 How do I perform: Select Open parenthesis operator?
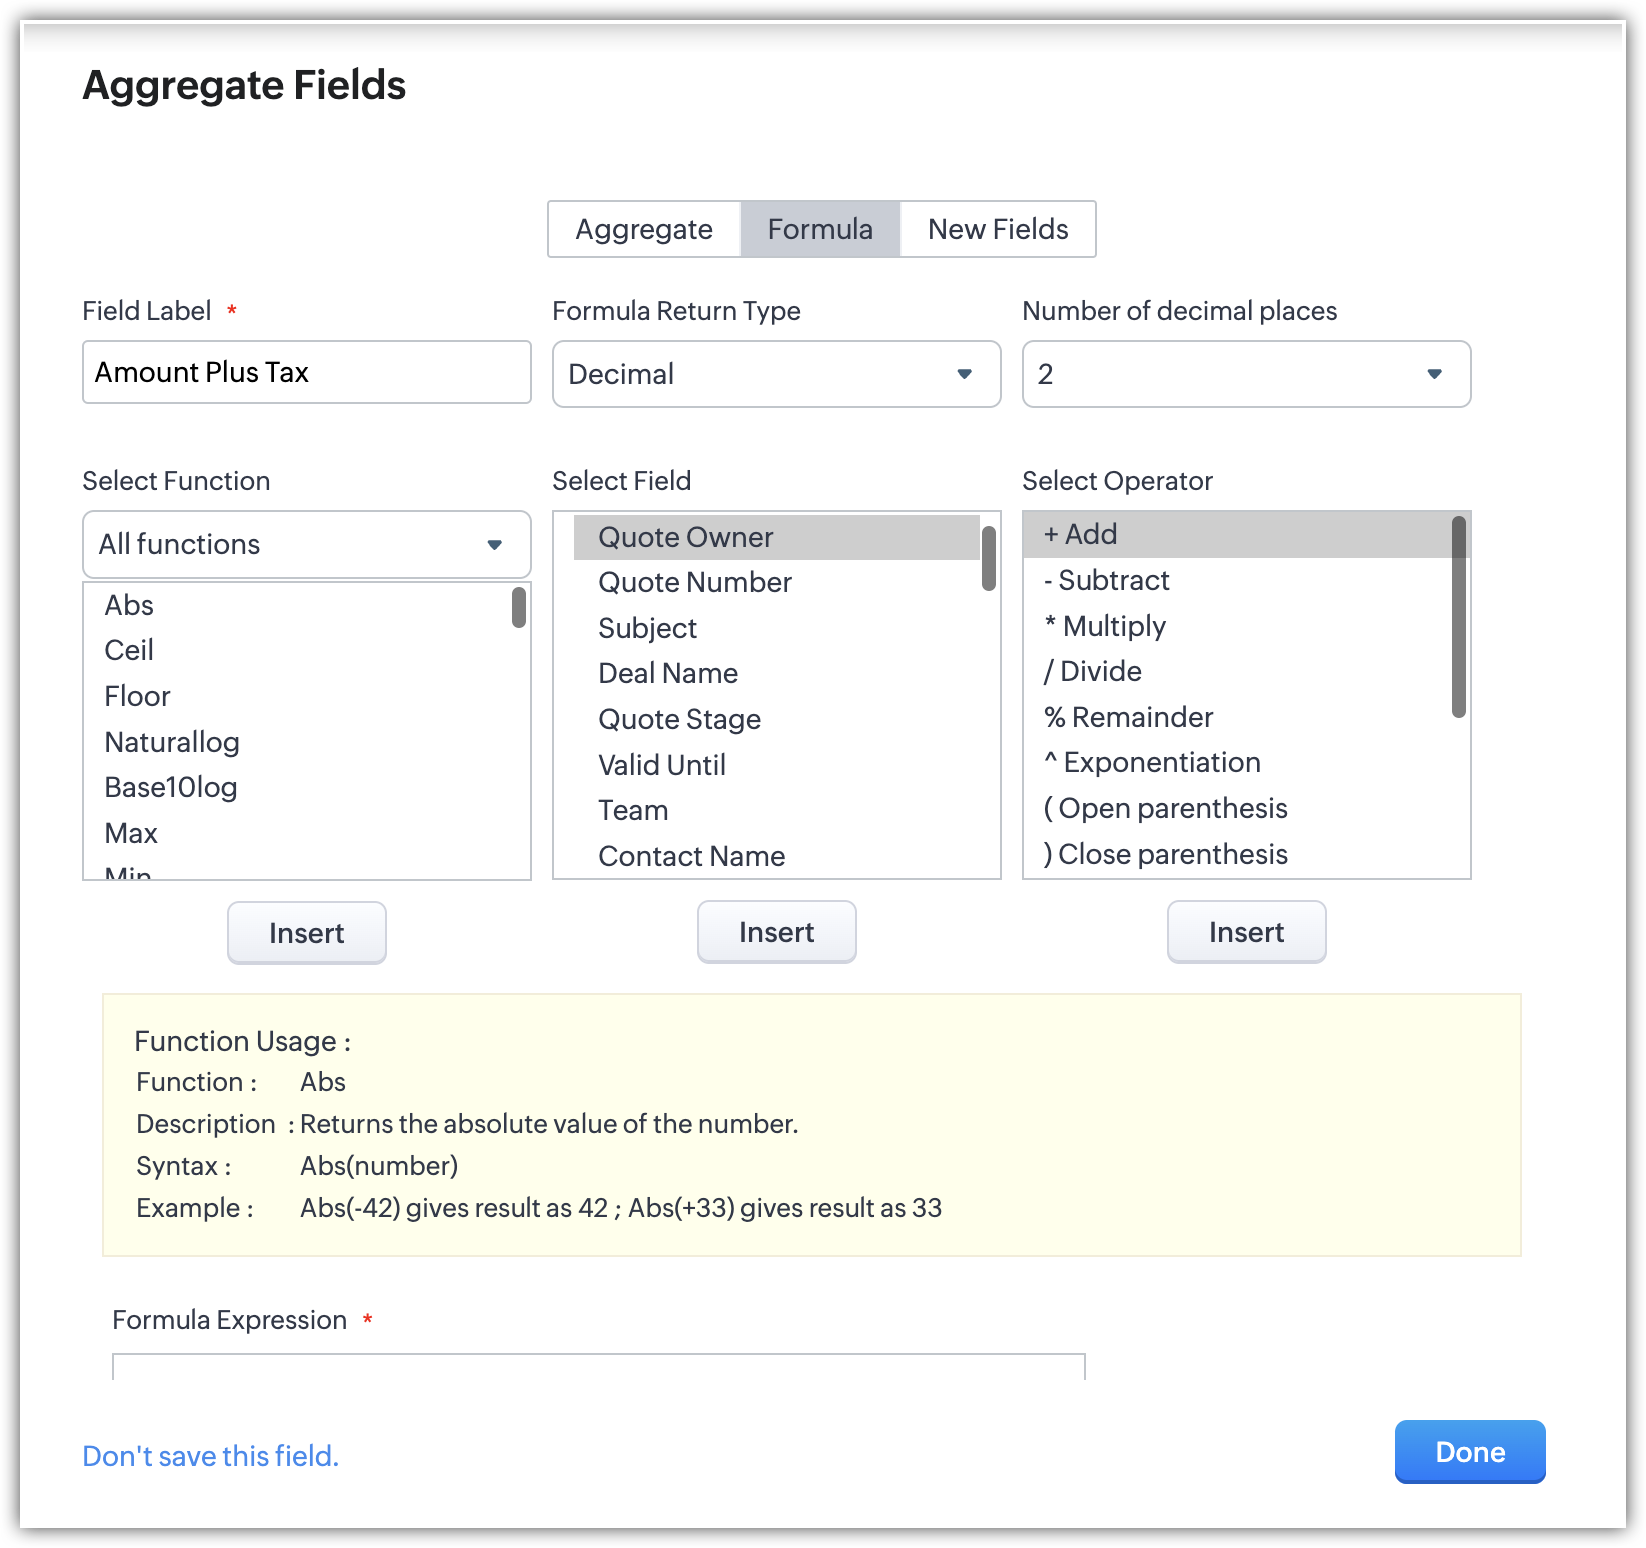(1165, 808)
